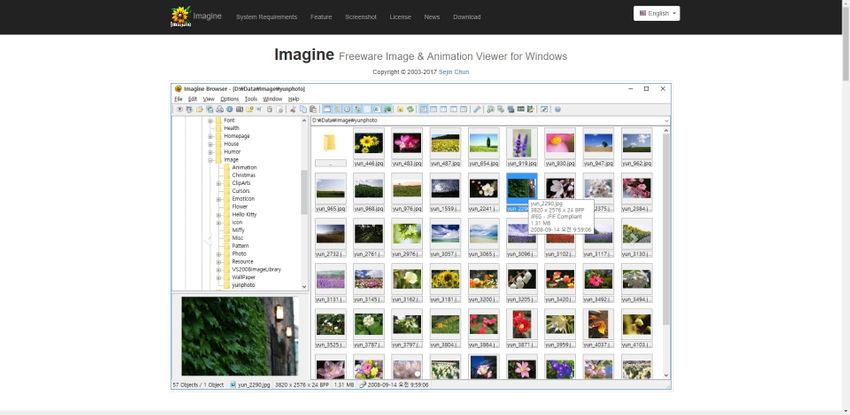Open the Options menu in Imagine Browser
850x415 pixels.
click(230, 99)
